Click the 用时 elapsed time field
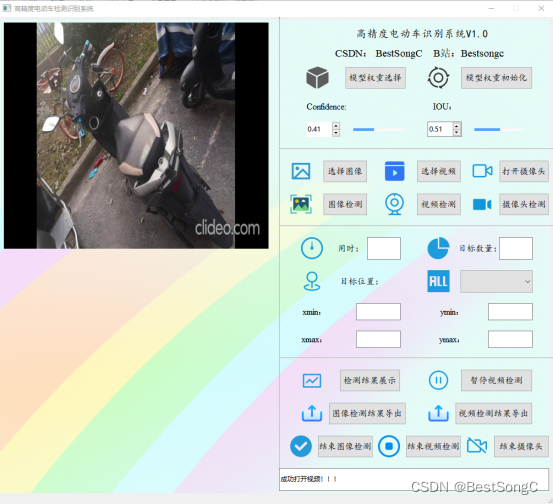 tap(384, 249)
